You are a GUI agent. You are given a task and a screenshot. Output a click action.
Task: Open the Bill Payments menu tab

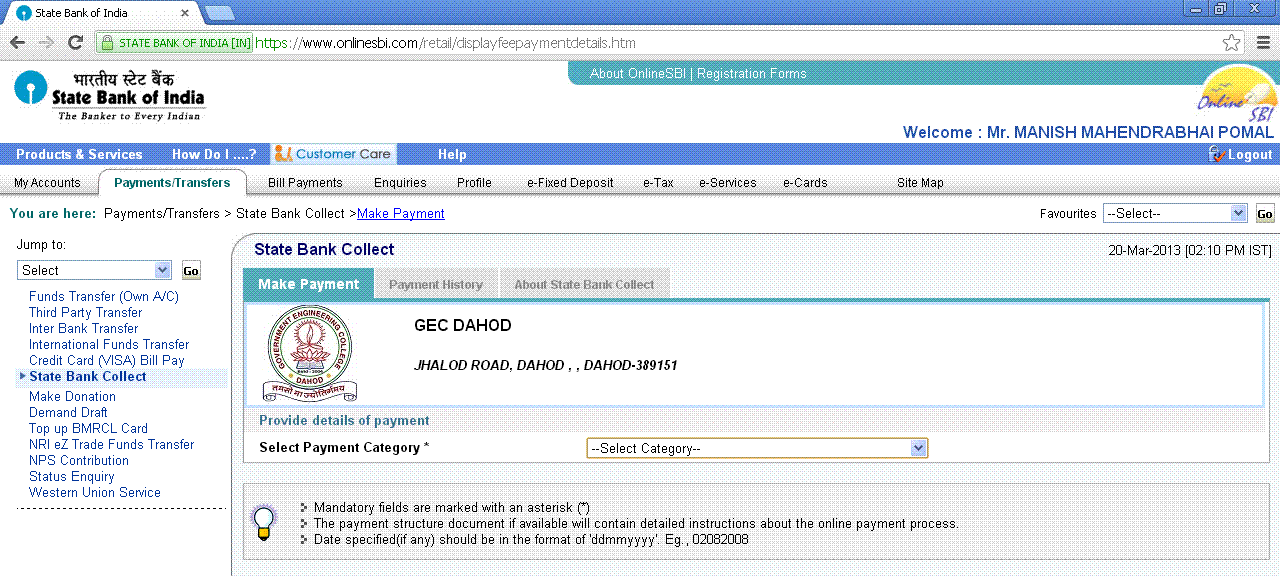(305, 183)
